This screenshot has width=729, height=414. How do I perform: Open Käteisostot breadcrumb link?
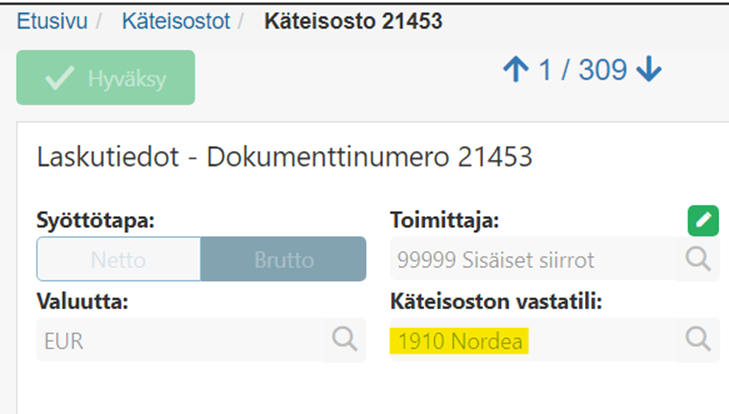pos(176,21)
